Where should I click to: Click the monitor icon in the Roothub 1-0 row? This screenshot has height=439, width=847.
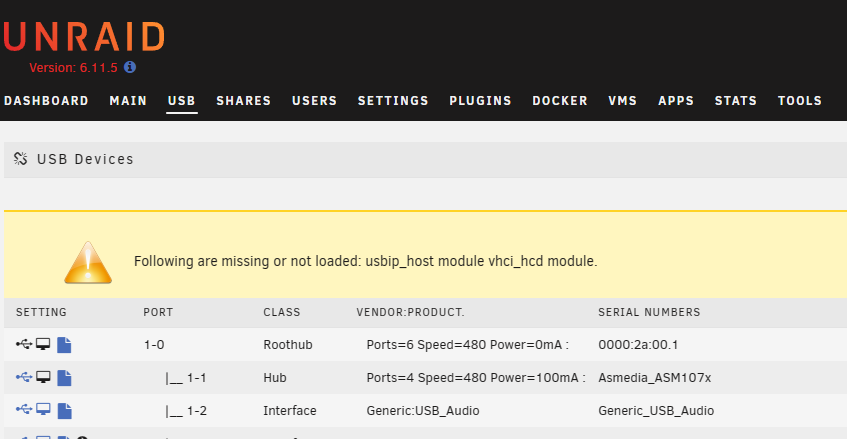[43, 344]
